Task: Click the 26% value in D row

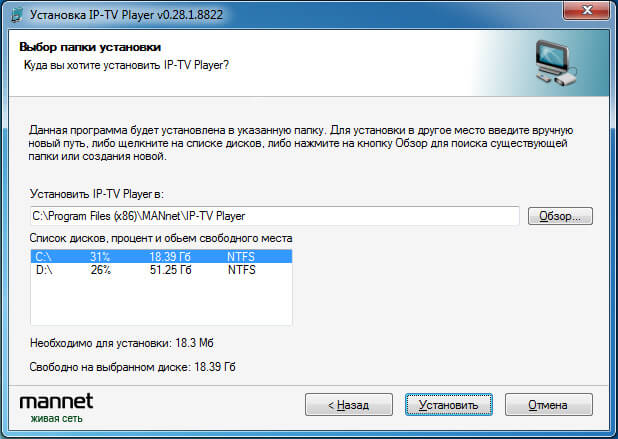Action: point(101,270)
